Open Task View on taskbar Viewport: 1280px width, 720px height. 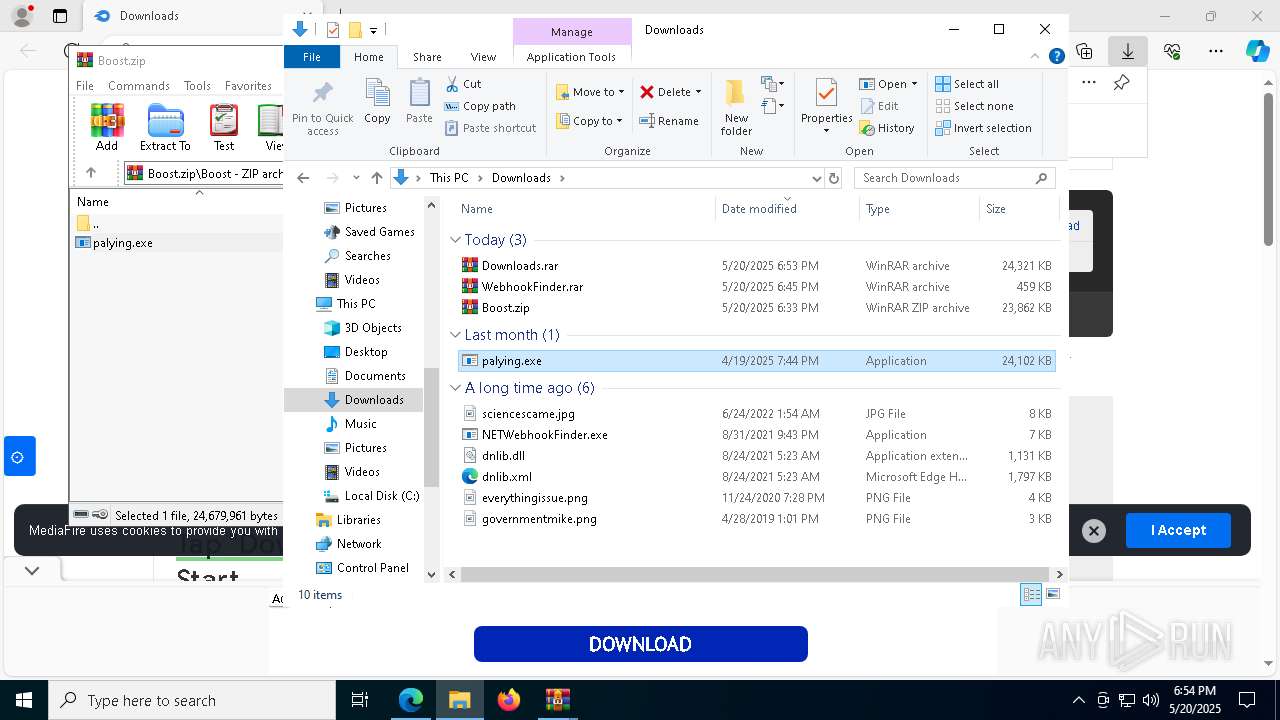click(360, 700)
